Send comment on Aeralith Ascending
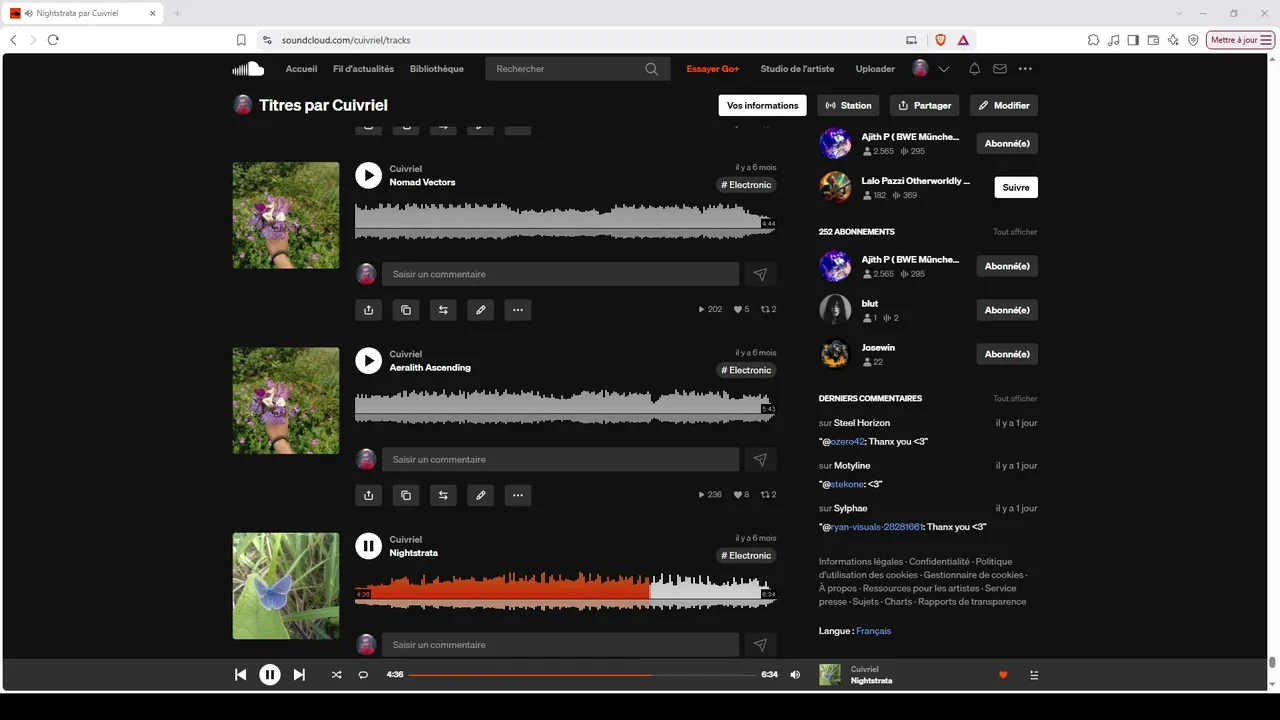The width and height of the screenshot is (1280, 720). 760,459
